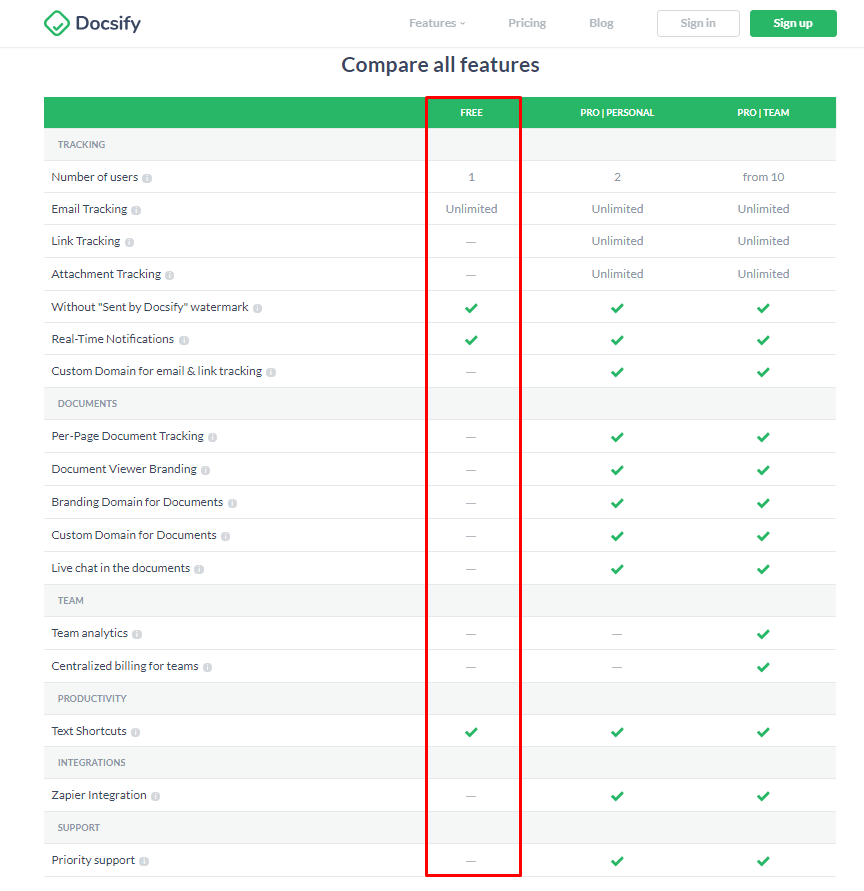Click the Docsify logo icon

[57, 23]
